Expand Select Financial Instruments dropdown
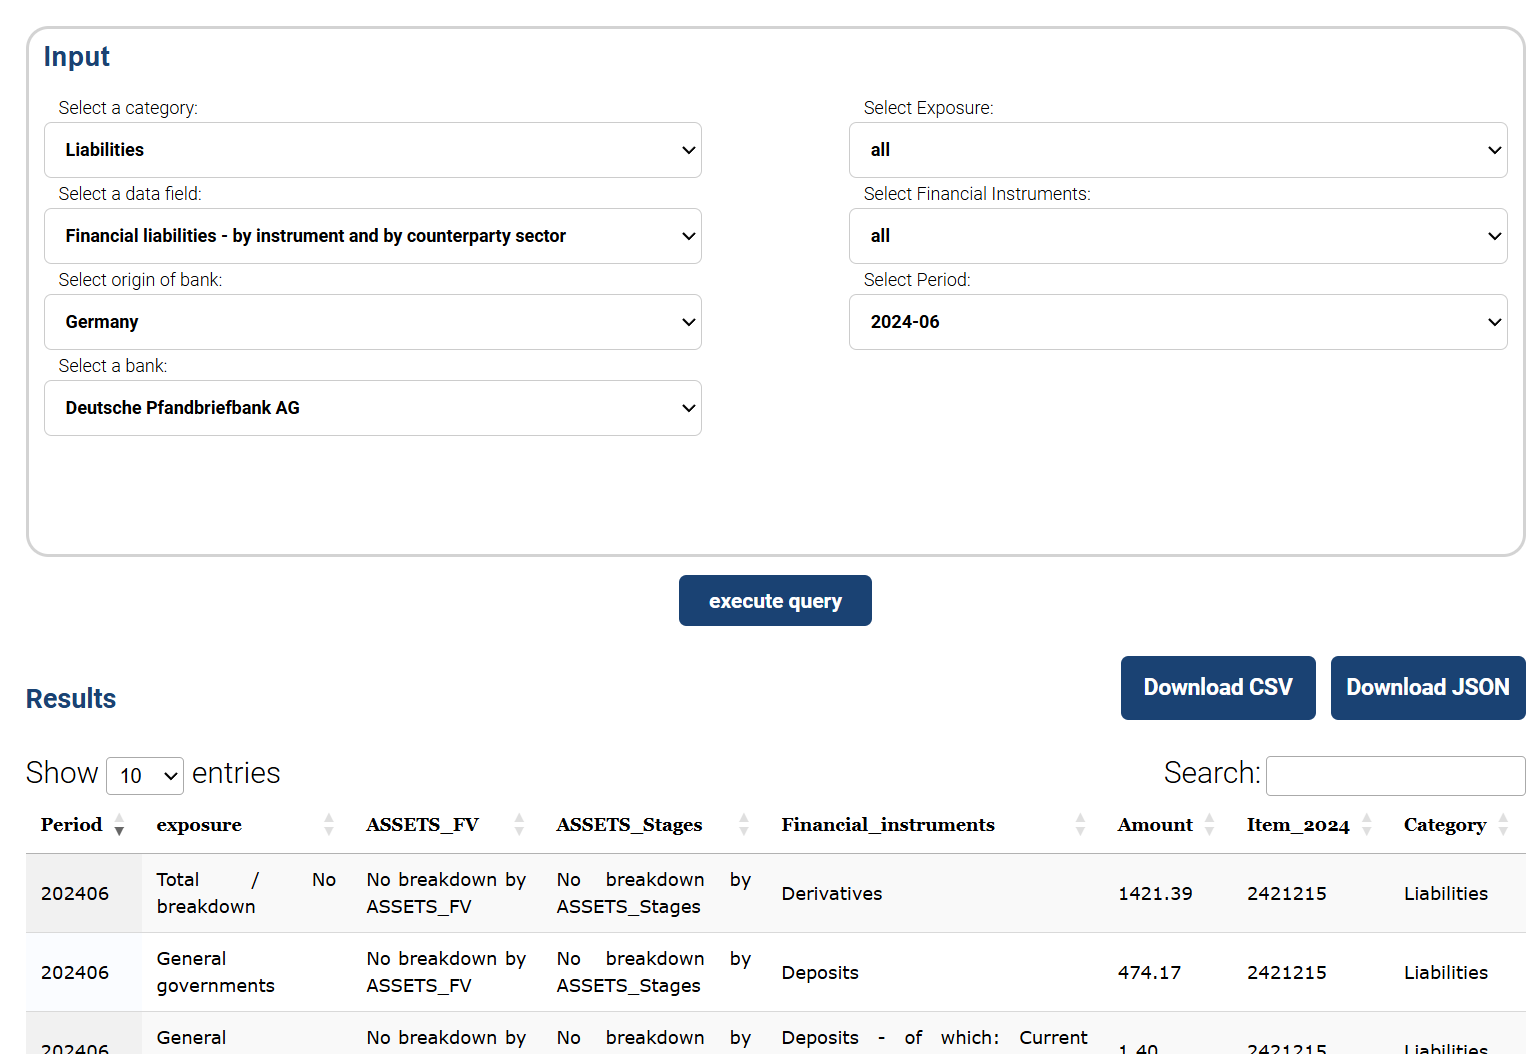Image resolution: width=1536 pixels, height=1054 pixels. (1177, 236)
